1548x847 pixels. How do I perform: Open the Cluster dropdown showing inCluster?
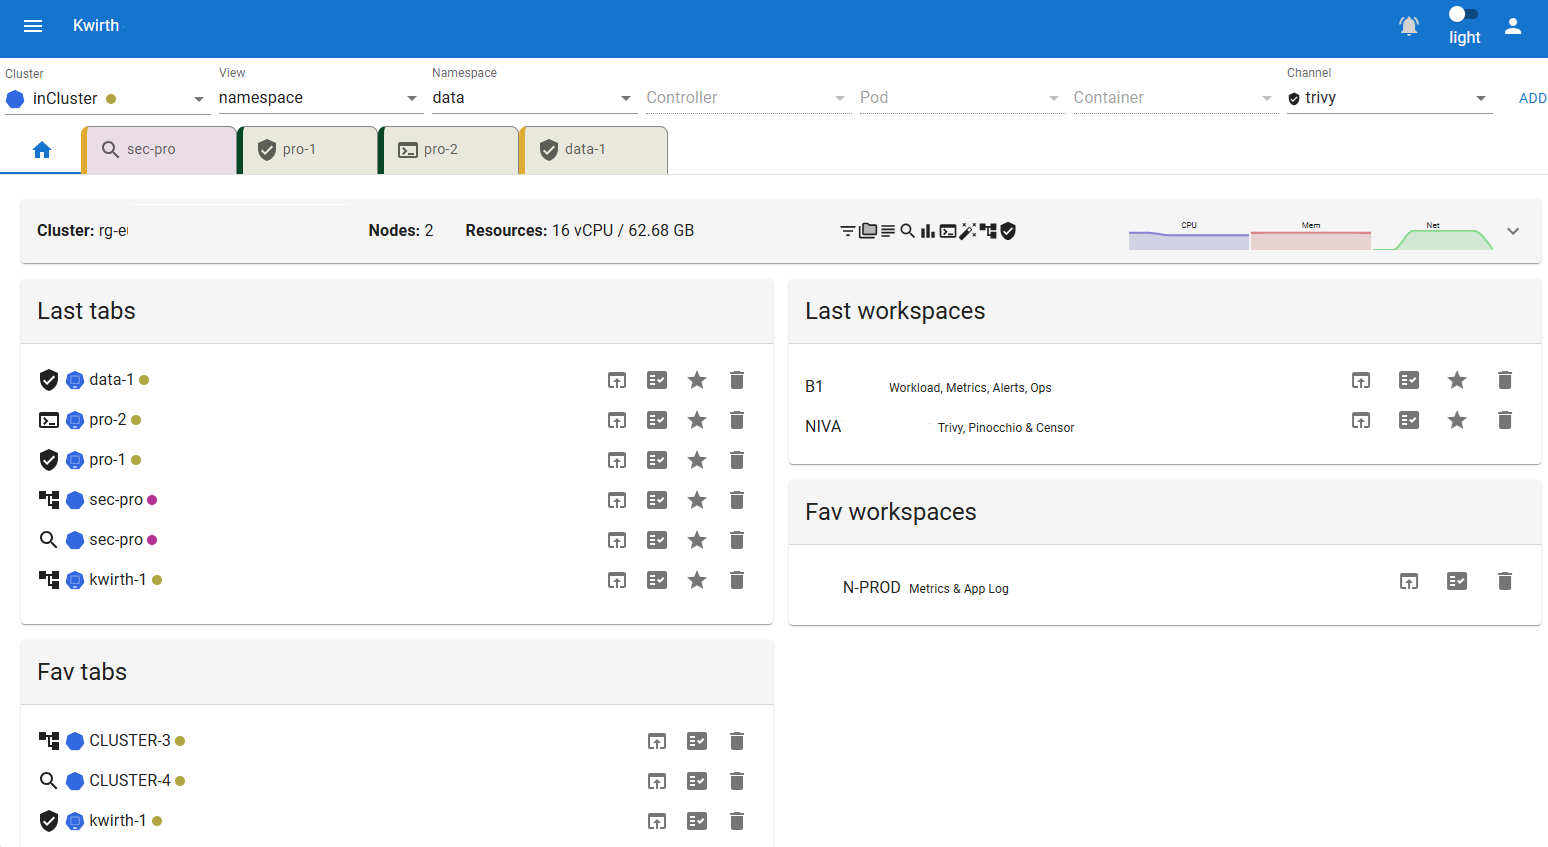108,98
